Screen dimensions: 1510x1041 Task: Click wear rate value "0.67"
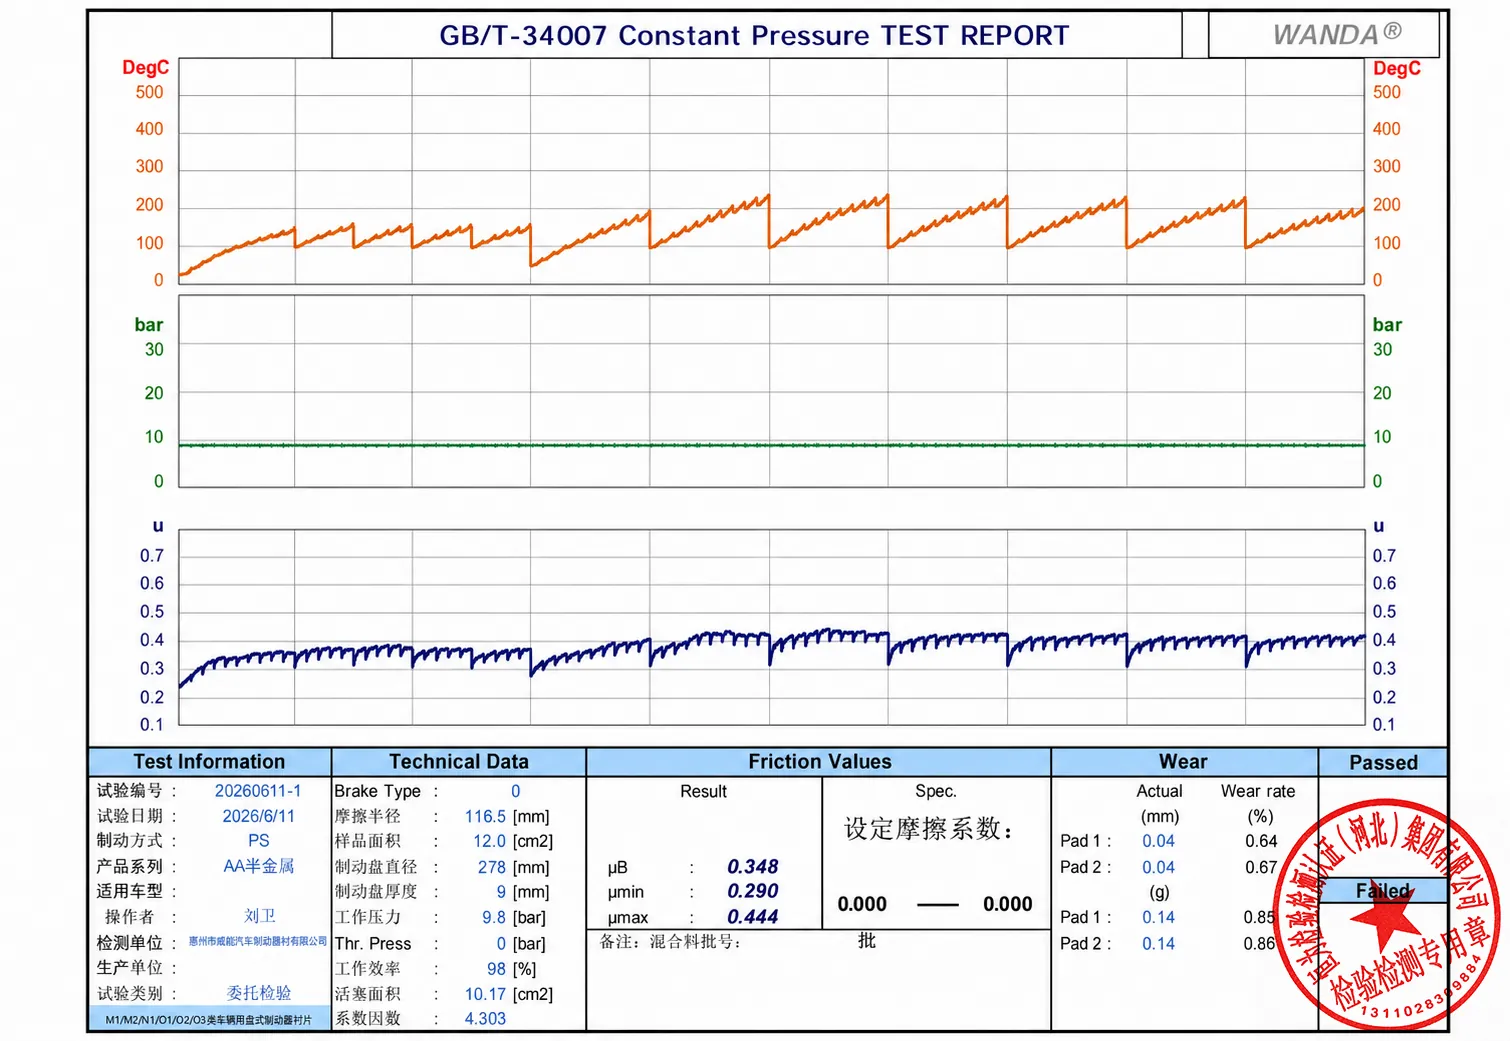coord(1261,868)
